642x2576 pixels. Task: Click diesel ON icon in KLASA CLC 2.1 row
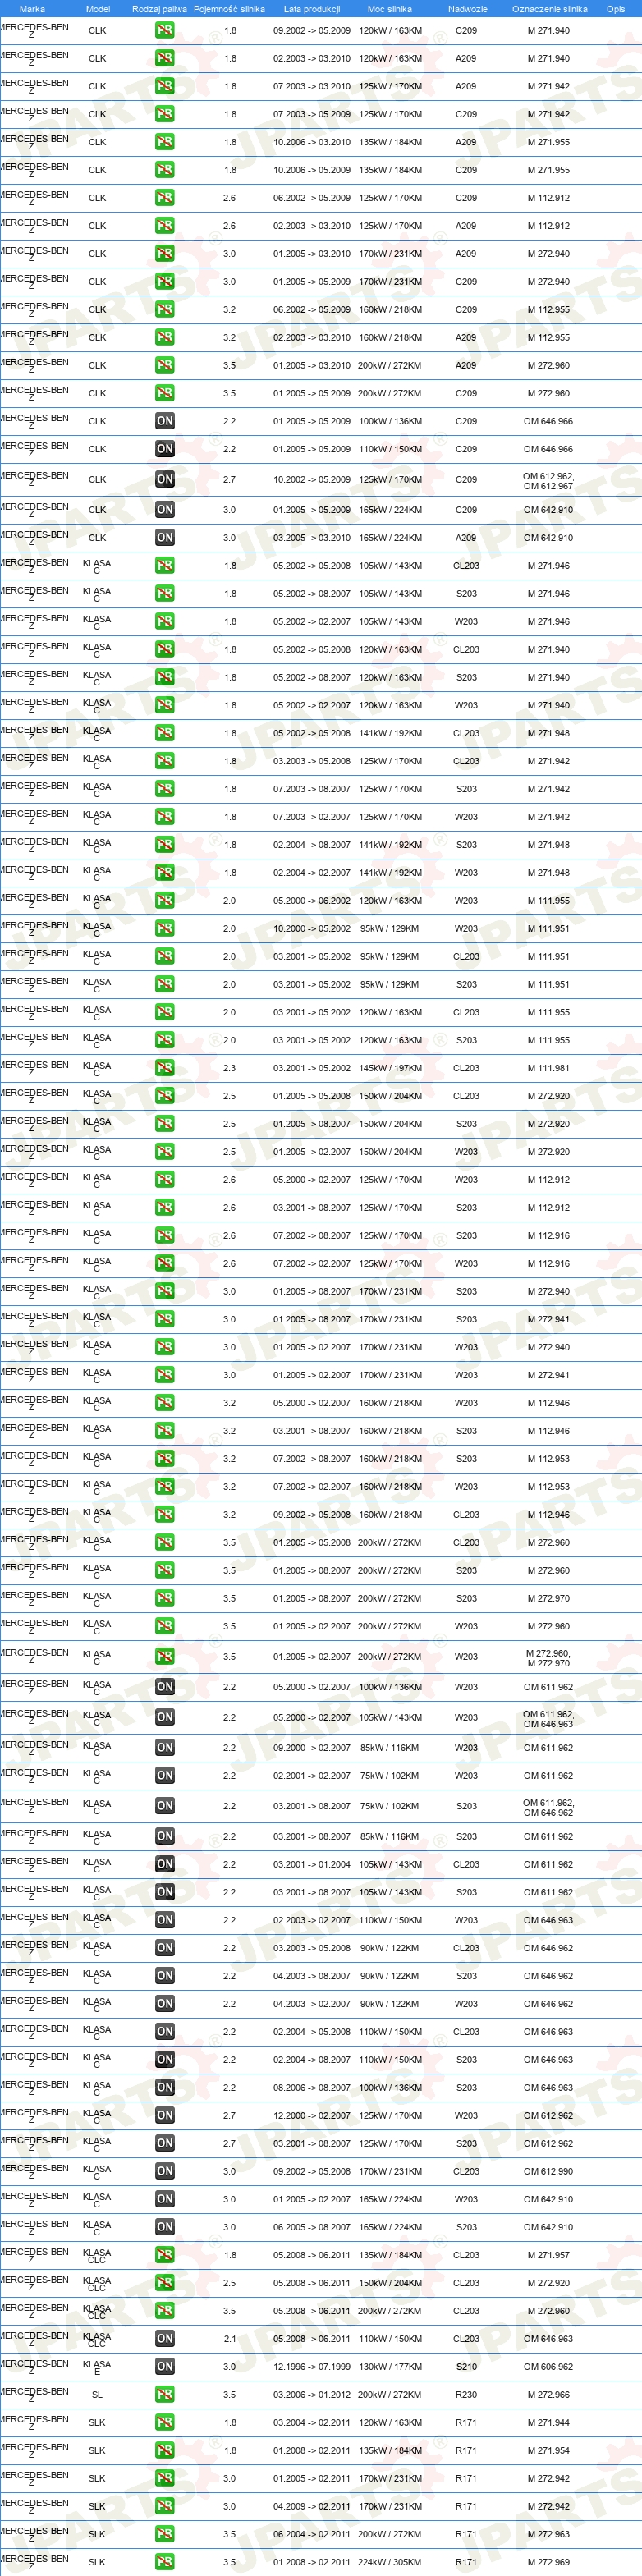coord(165,2338)
